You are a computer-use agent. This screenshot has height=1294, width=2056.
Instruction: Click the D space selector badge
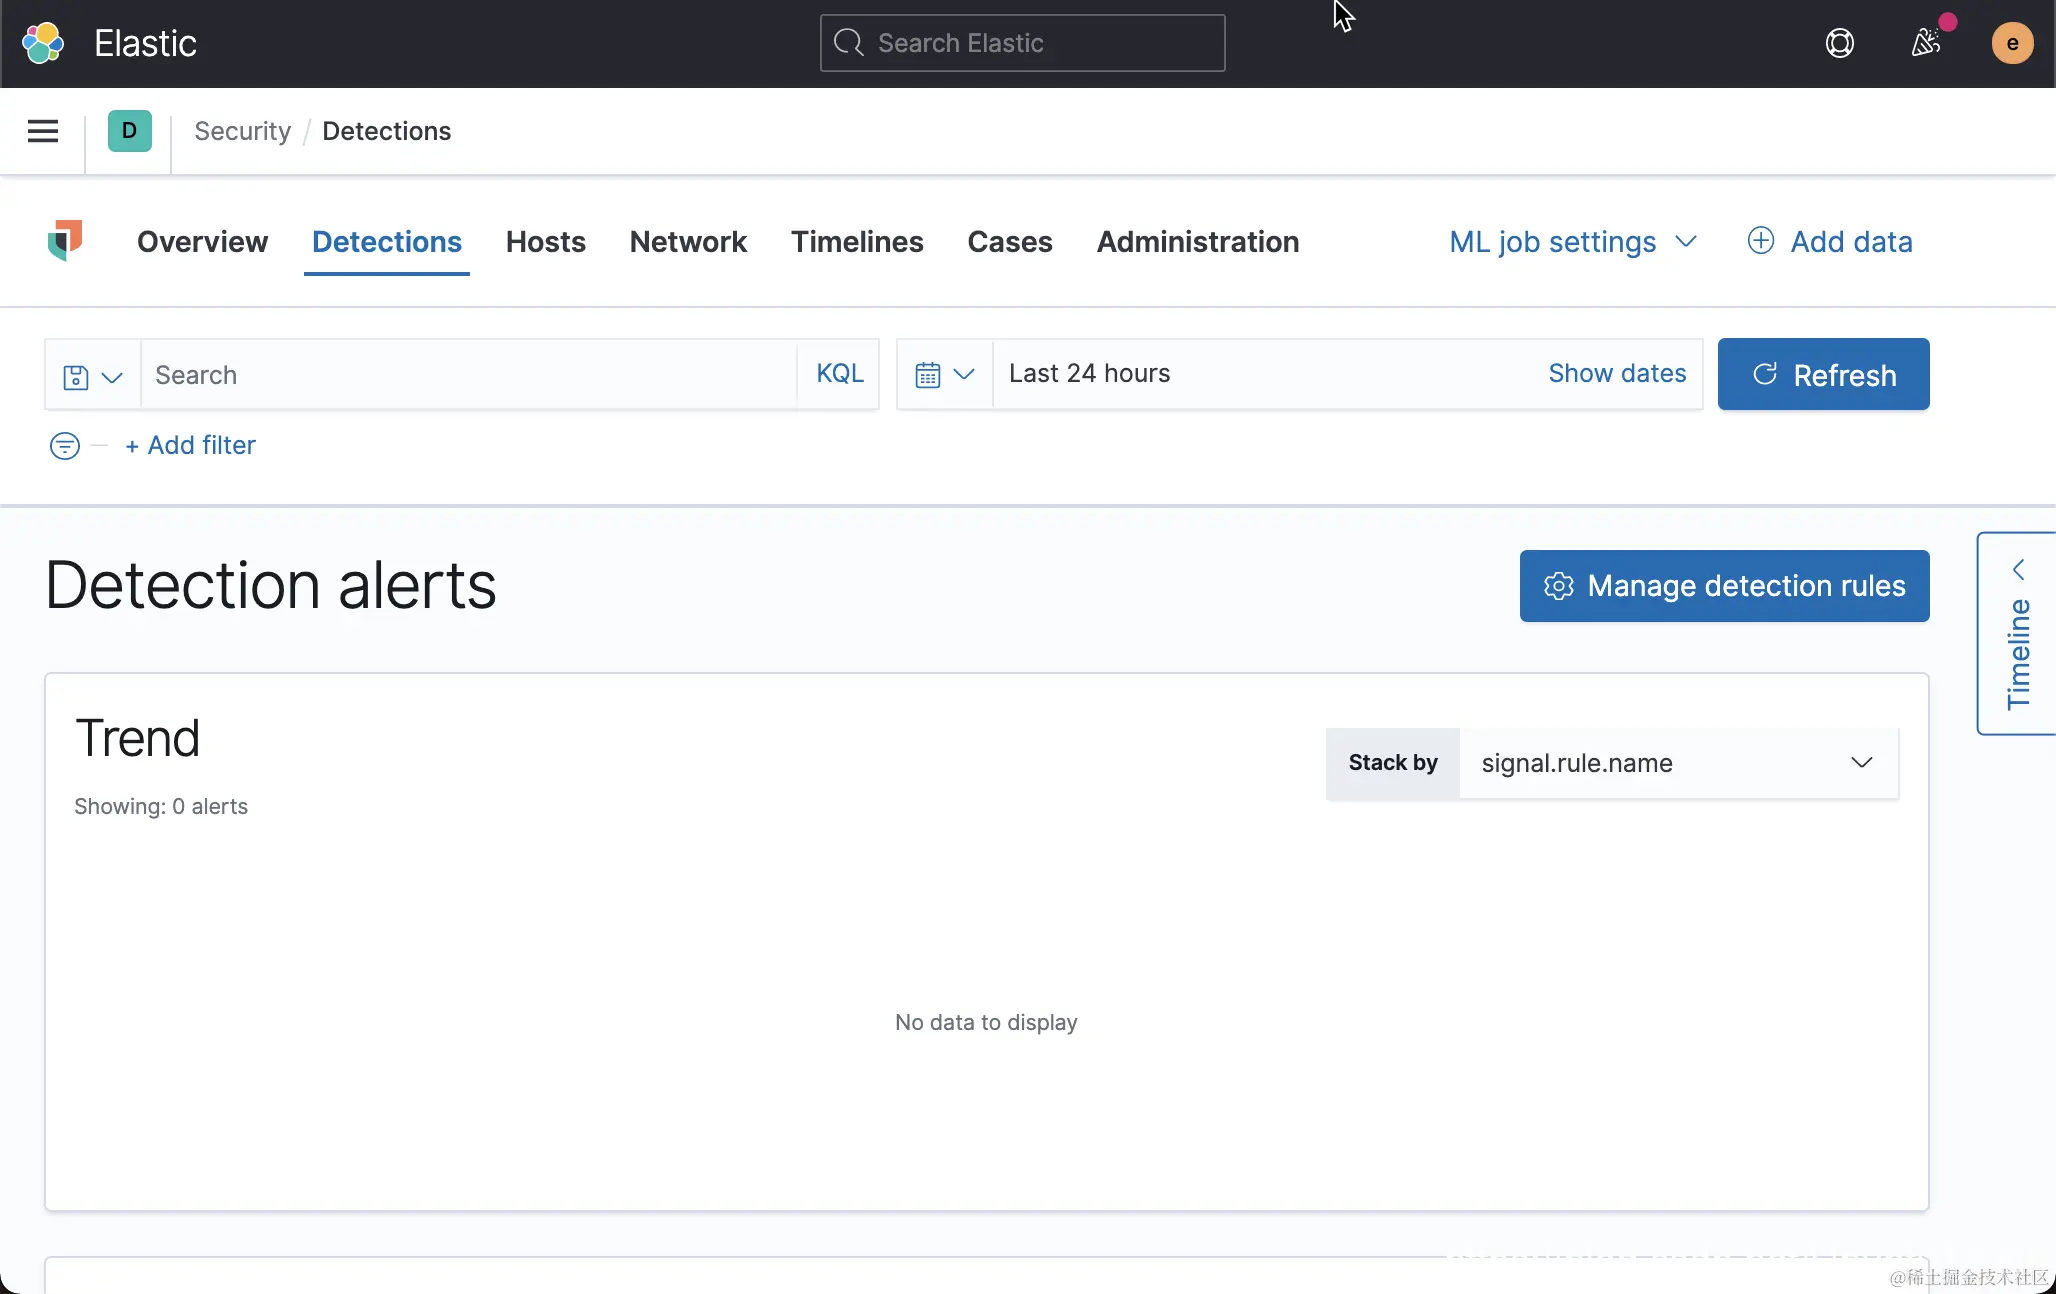[x=129, y=131]
